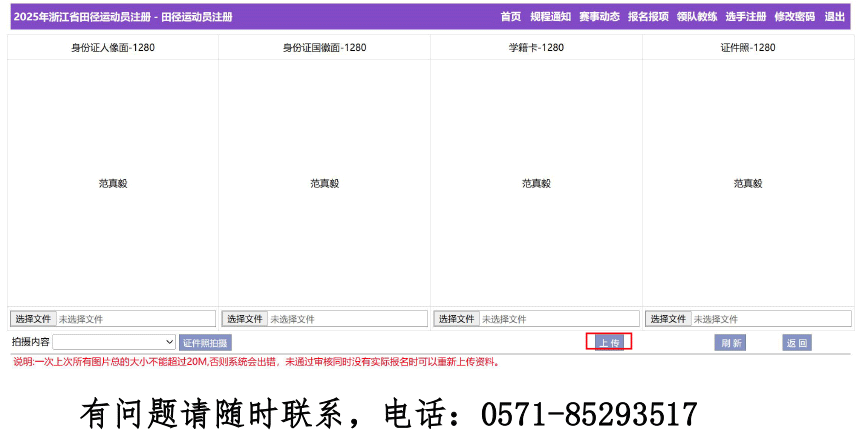Click the 刷新 refresh button
865x430 pixels.
click(731, 343)
